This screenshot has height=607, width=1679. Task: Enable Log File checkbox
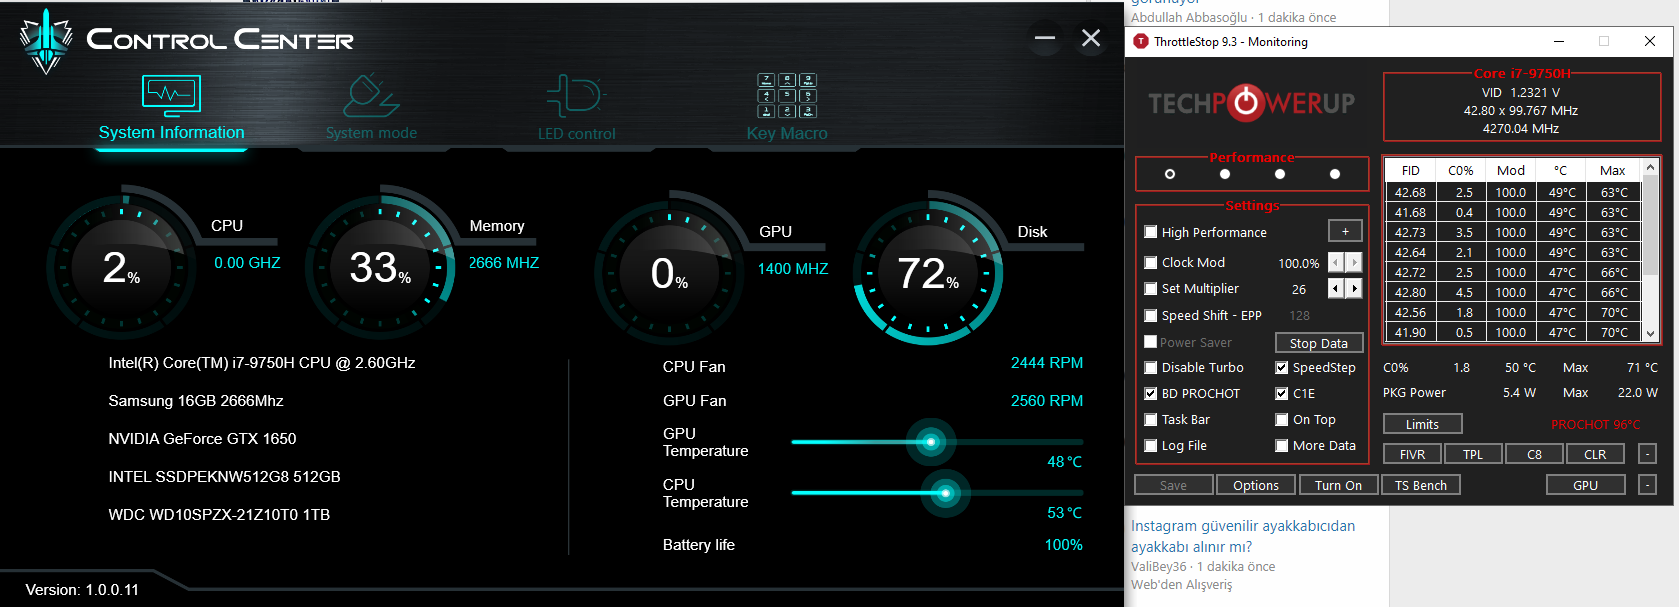point(1151,445)
